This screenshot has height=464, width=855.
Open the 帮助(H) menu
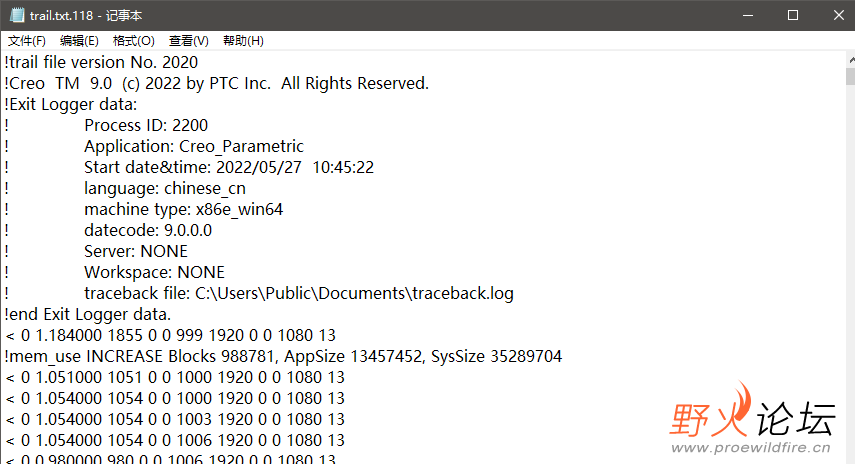(x=243, y=41)
